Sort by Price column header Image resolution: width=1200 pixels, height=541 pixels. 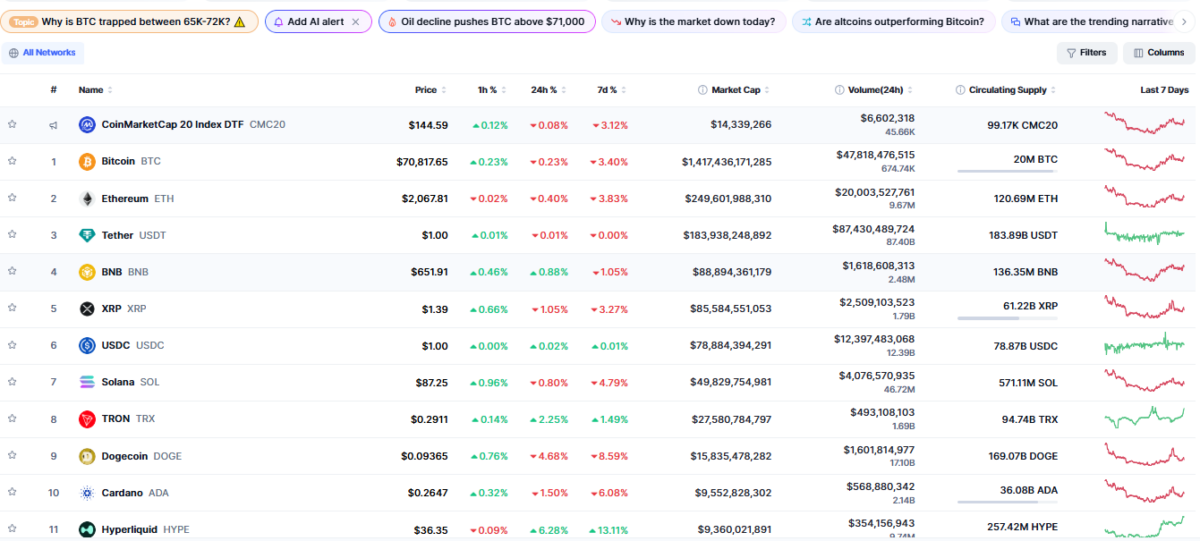coord(431,90)
